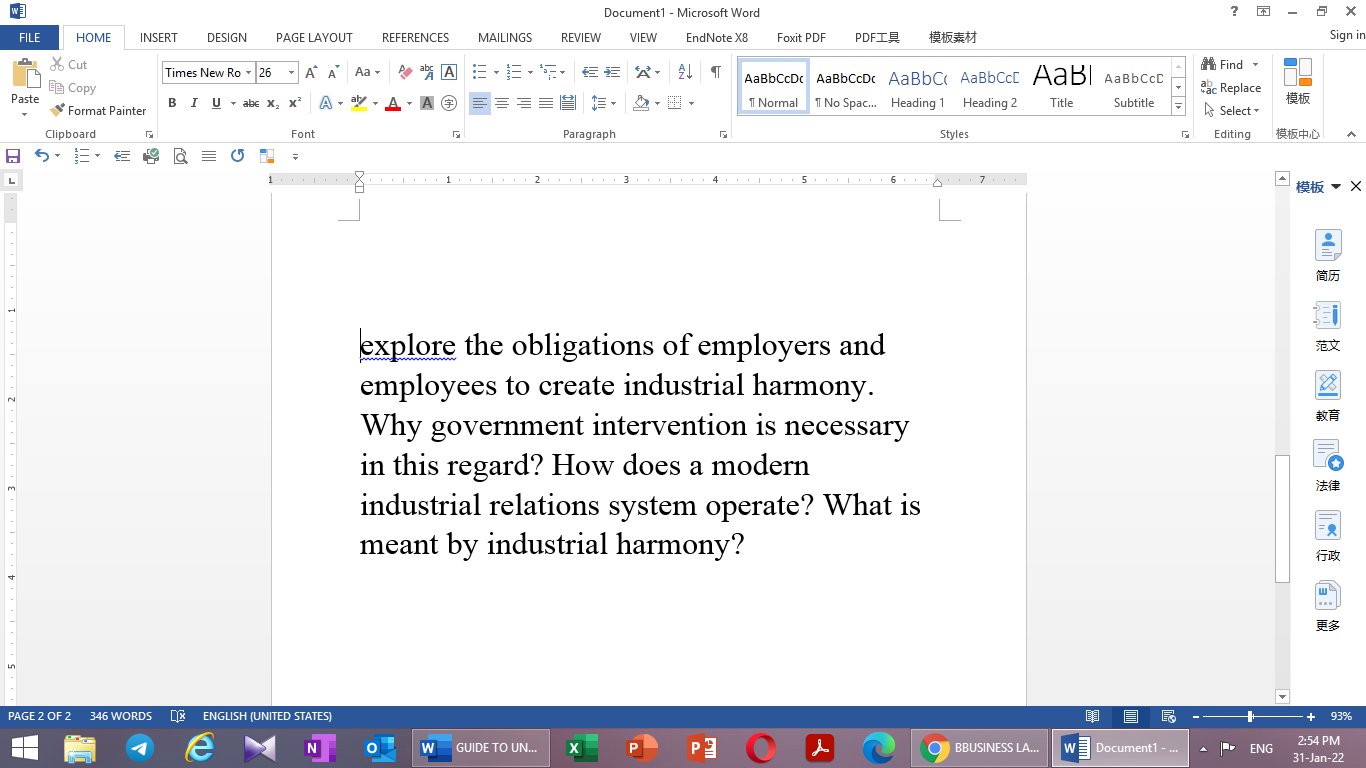Toggle bold formatting
Viewport: 1366px width, 768px height.
coord(172,103)
